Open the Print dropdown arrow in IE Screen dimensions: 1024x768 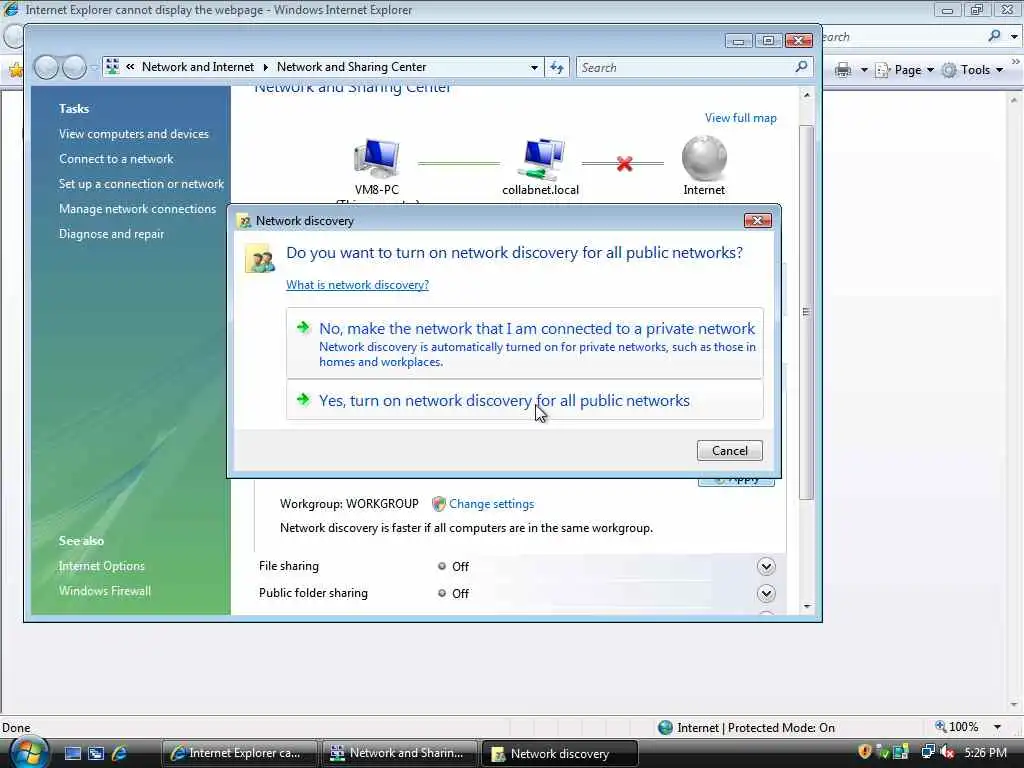[x=863, y=70]
